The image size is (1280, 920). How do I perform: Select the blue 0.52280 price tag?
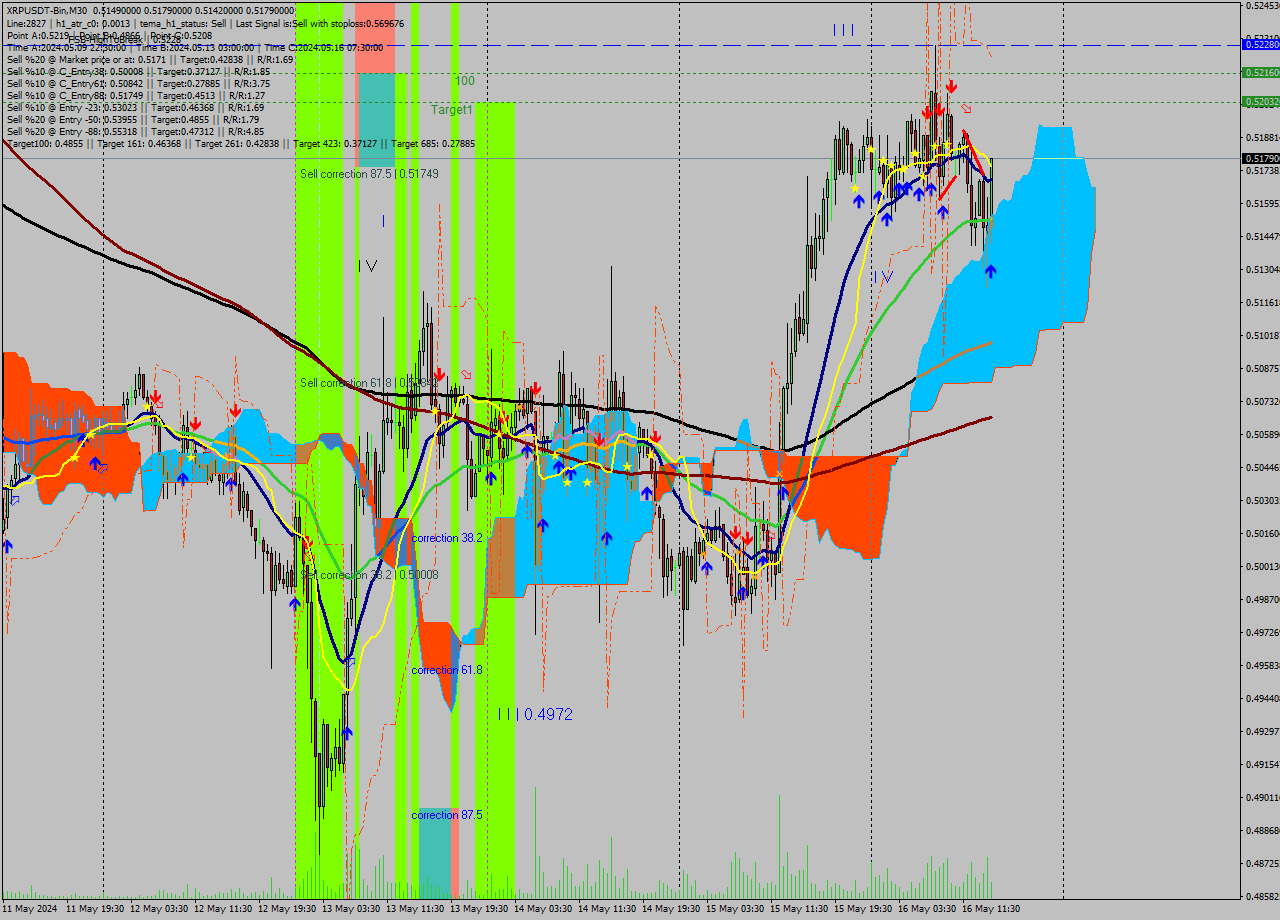pos(1260,44)
